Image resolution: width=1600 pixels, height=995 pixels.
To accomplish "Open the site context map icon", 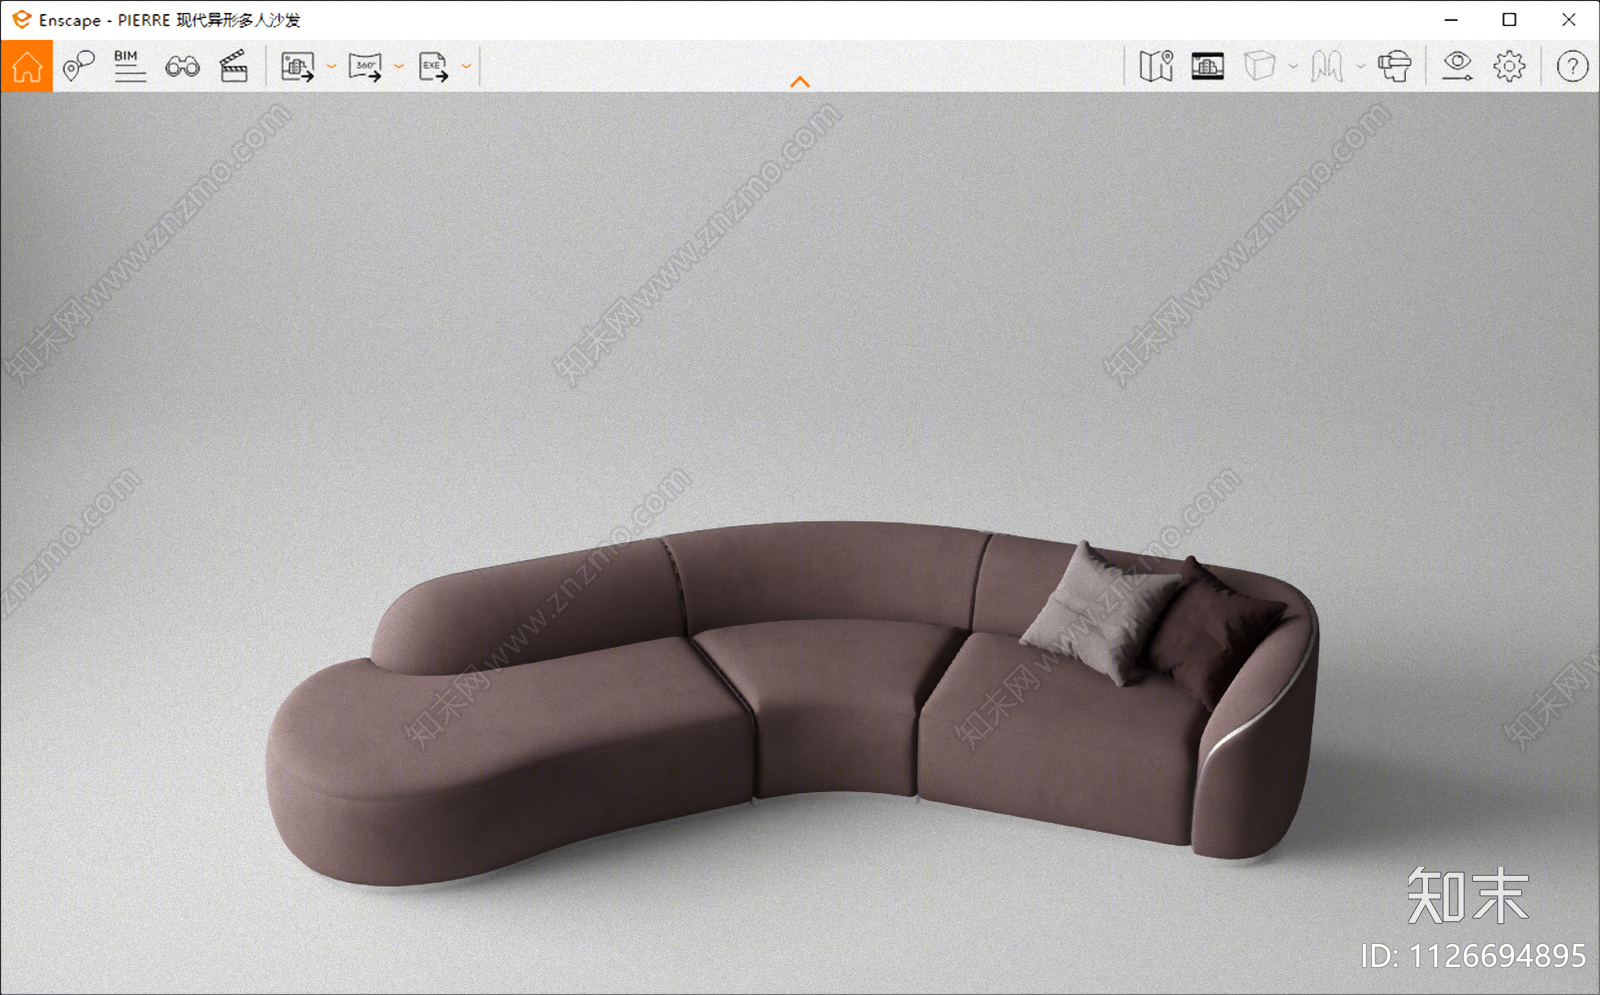I will click(1156, 66).
